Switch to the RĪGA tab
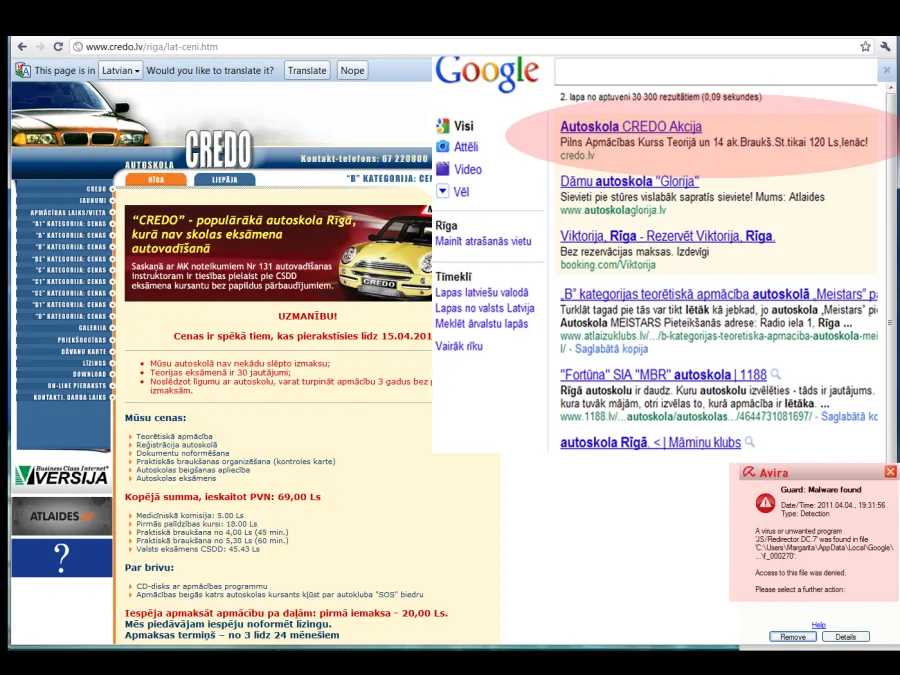900x675 pixels. tap(156, 180)
